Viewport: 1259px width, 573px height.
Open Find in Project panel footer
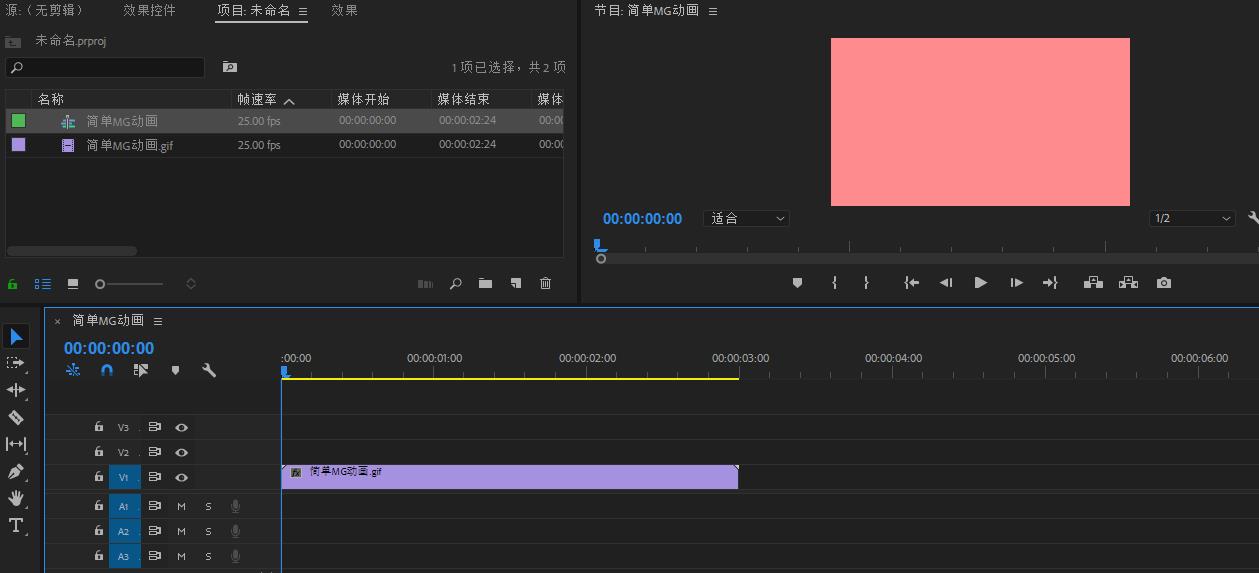tap(455, 284)
